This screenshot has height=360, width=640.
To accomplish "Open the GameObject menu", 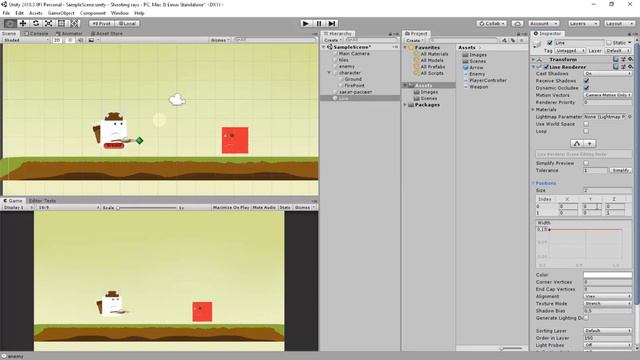I will [61, 13].
